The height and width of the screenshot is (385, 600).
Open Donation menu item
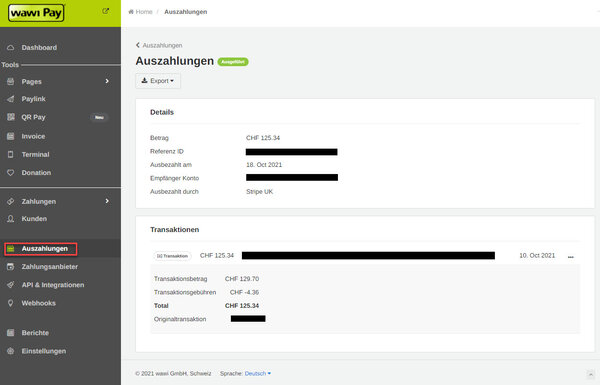click(36, 173)
